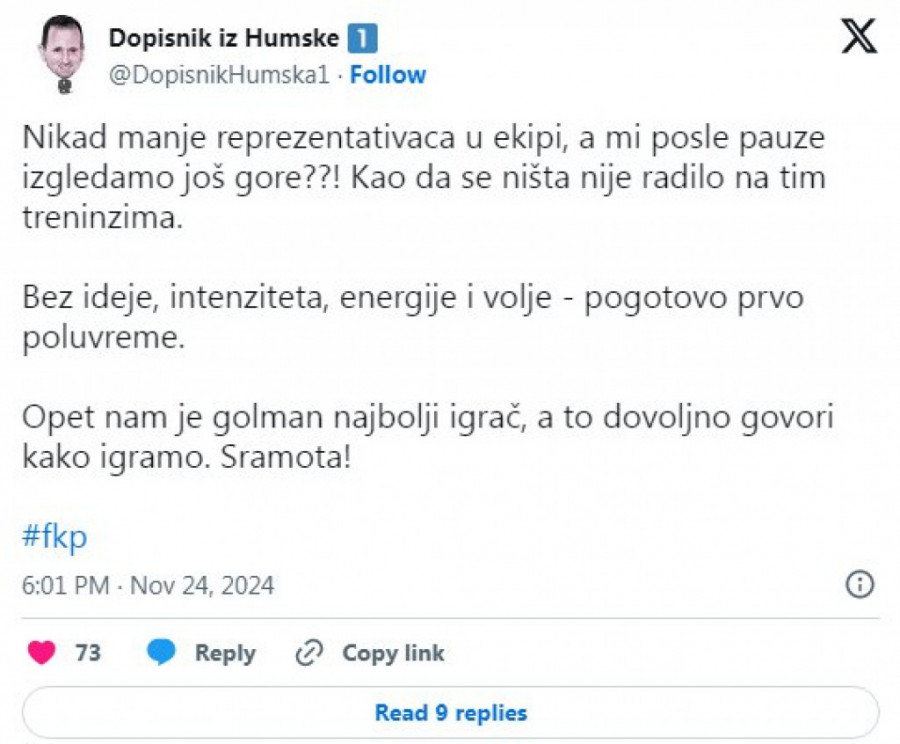Click the @DopisnikHumska1 handle

[x=218, y=75]
